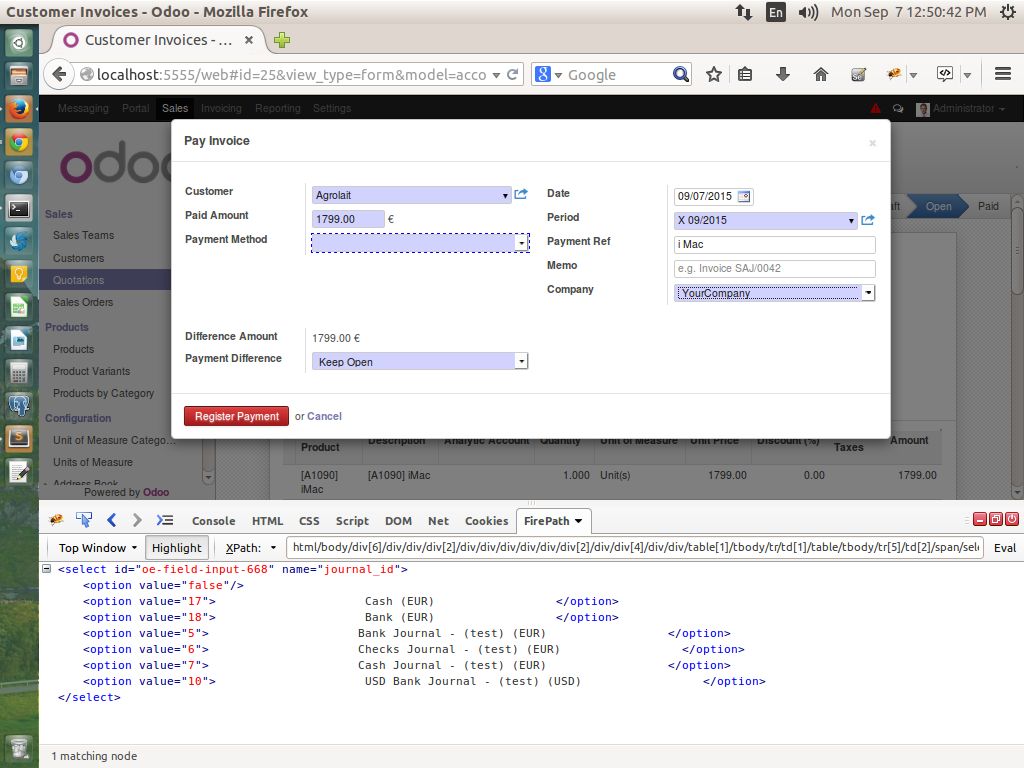Click the XPath expression input field
Viewport: 1024px width, 768px height.
(x=635, y=547)
